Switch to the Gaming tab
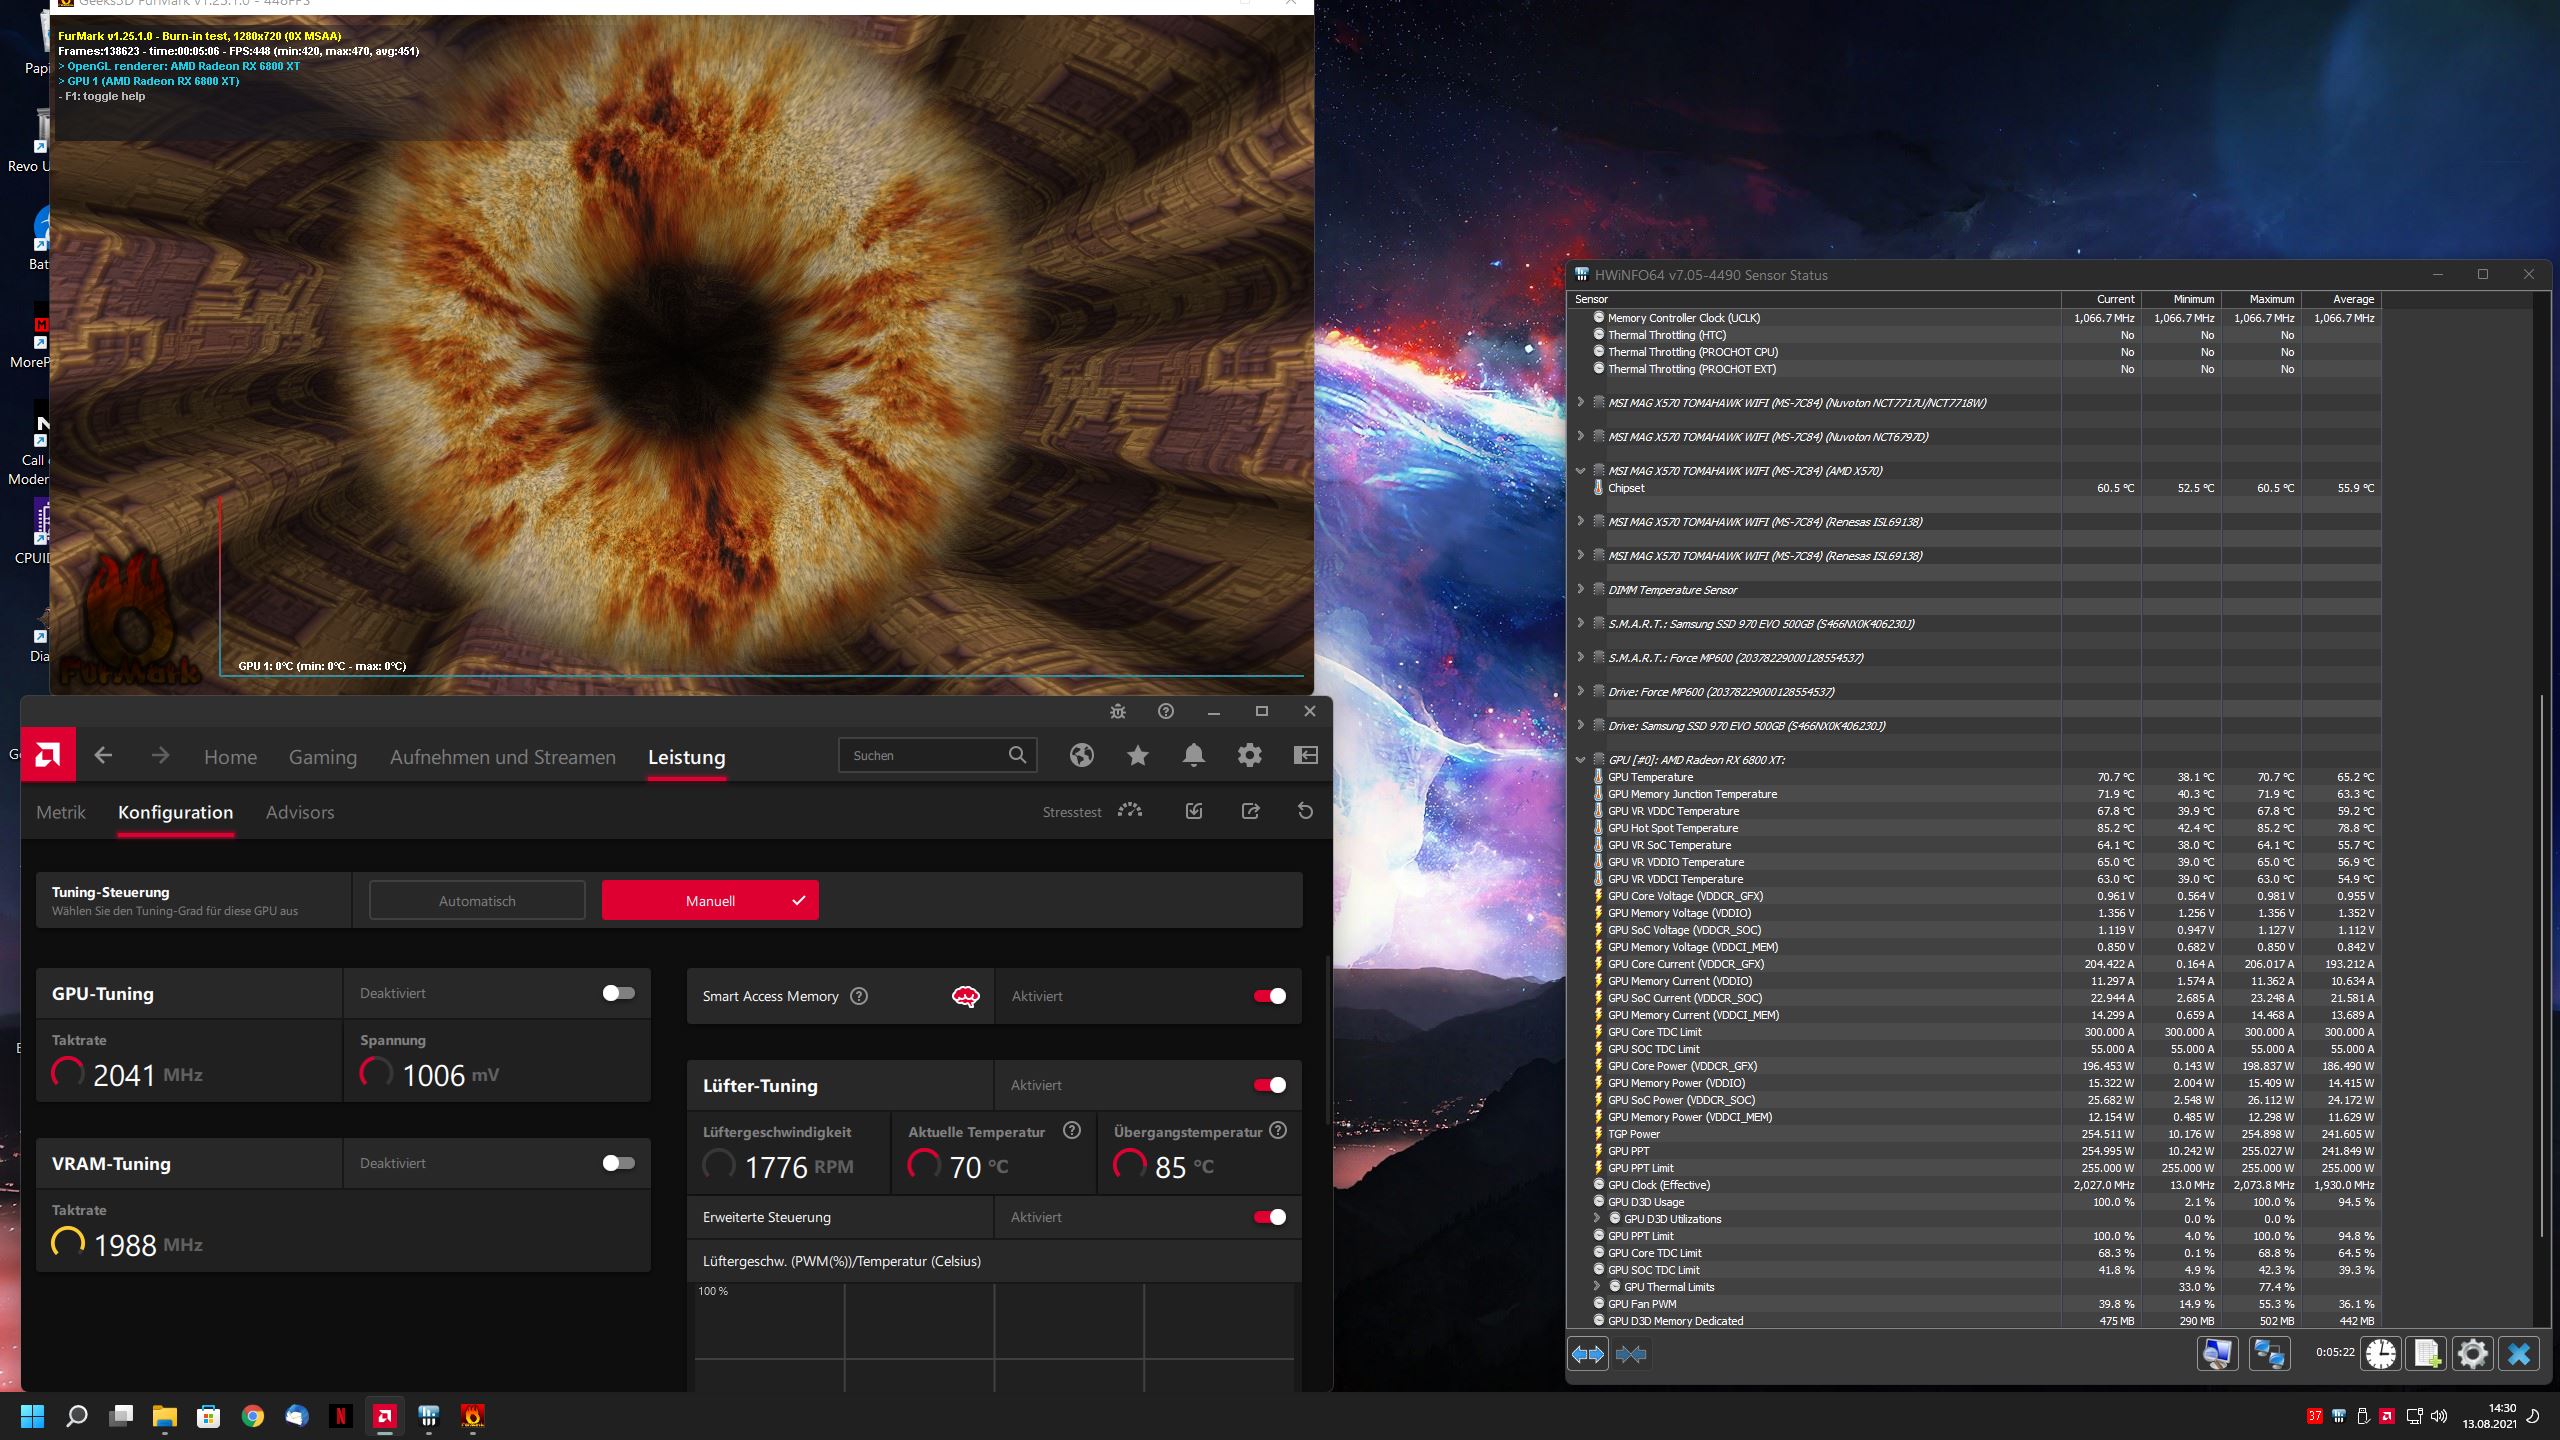 click(322, 757)
